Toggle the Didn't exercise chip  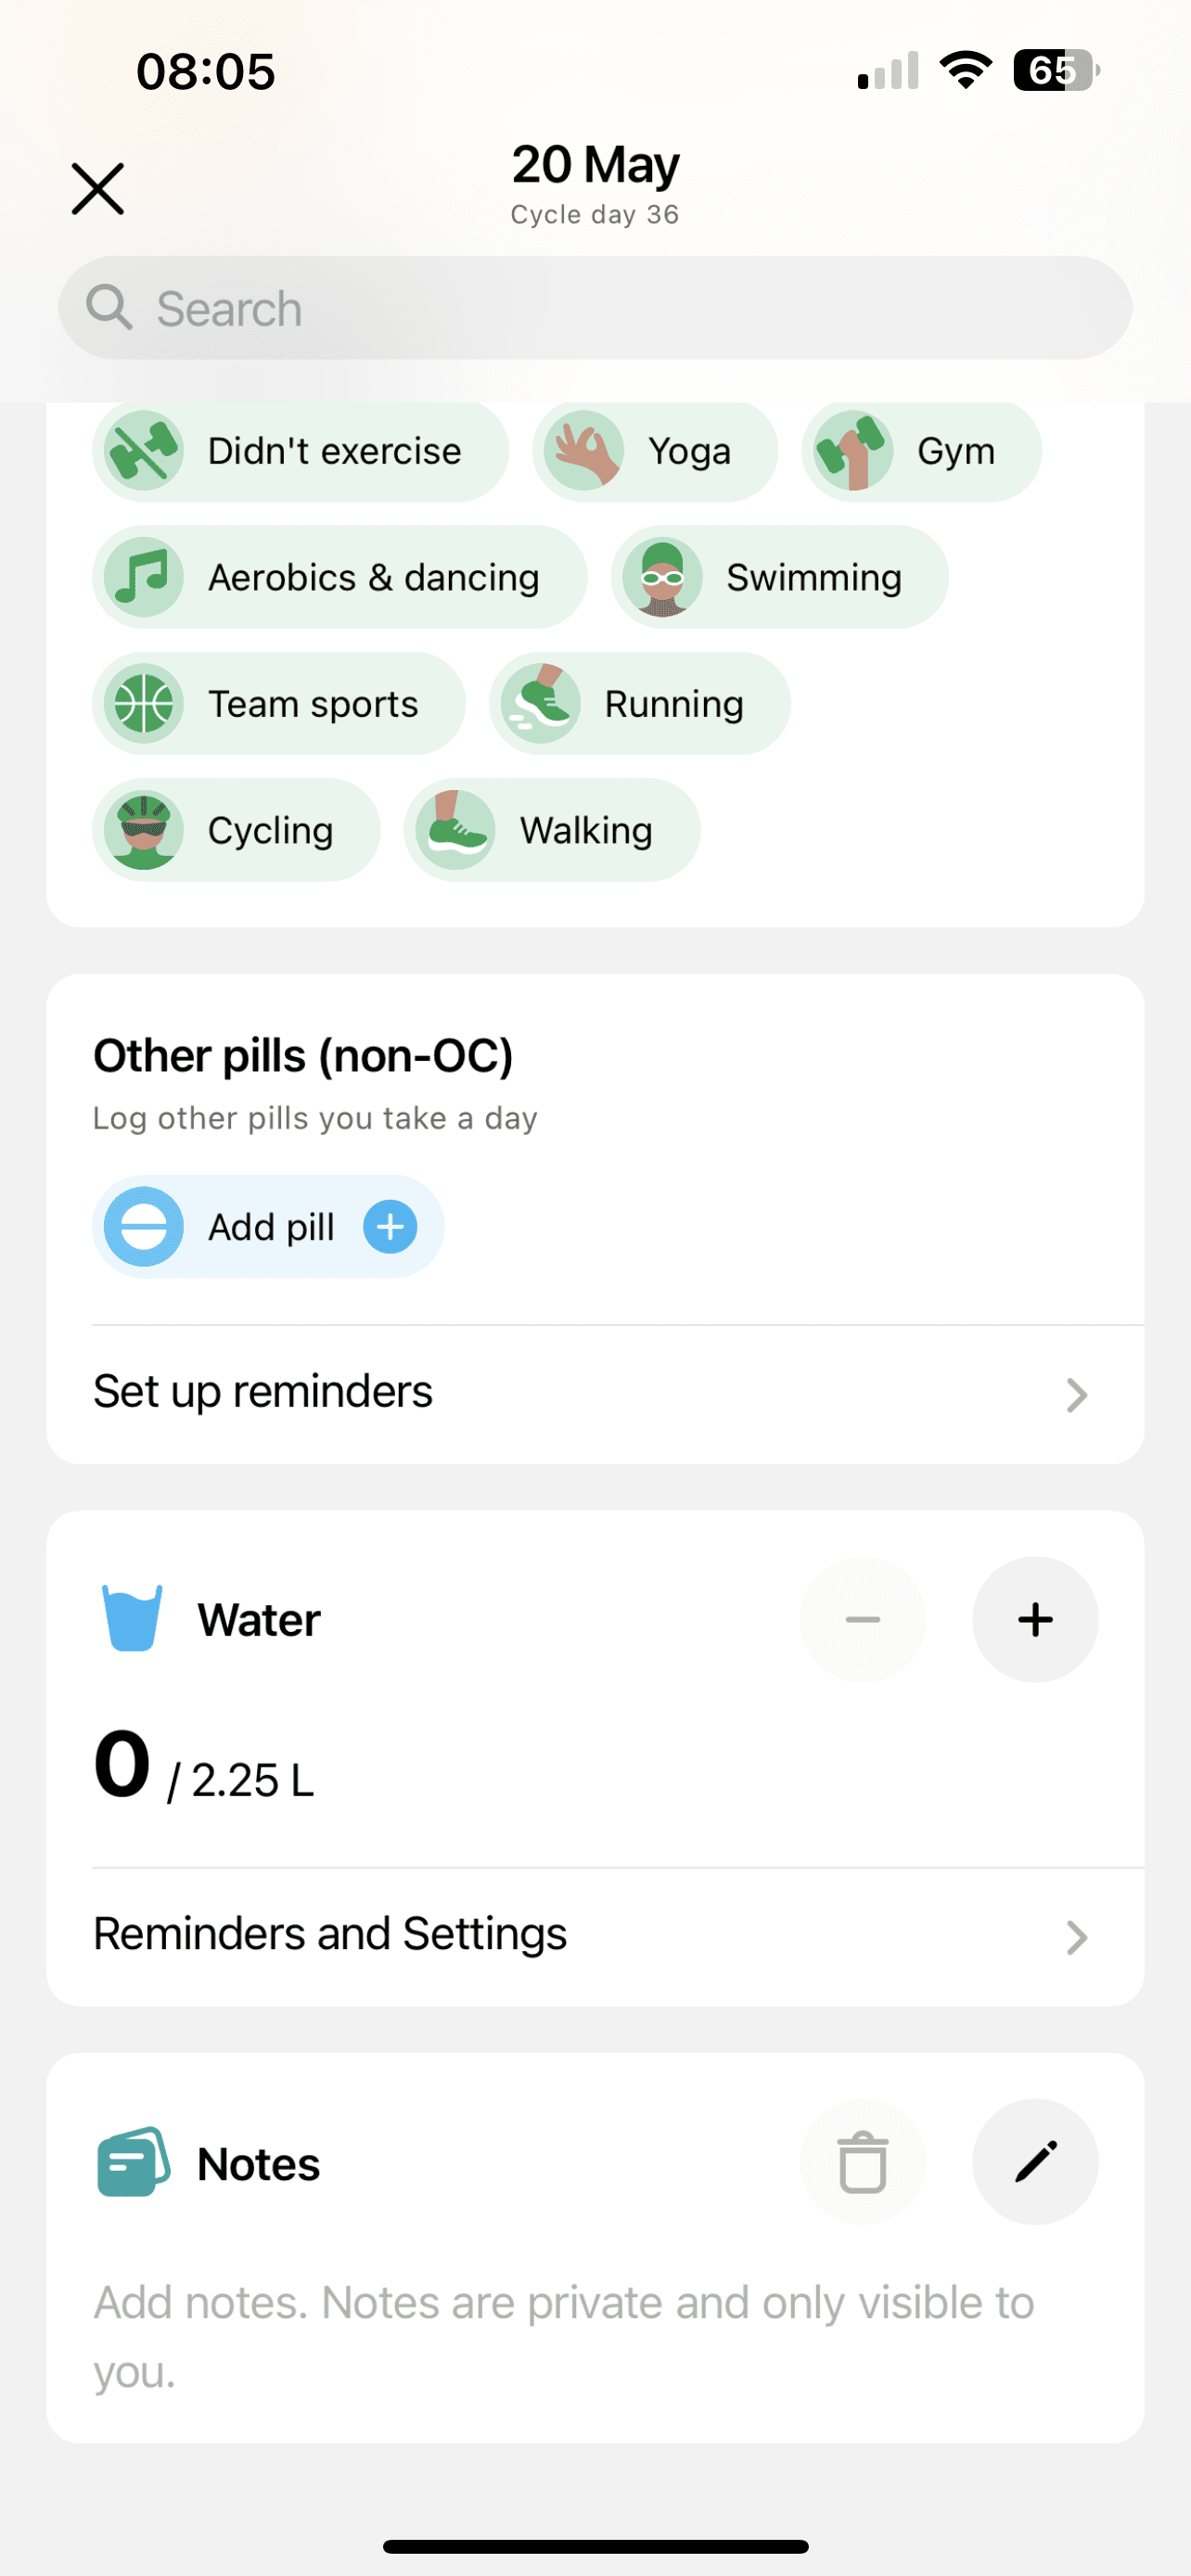[x=300, y=451]
